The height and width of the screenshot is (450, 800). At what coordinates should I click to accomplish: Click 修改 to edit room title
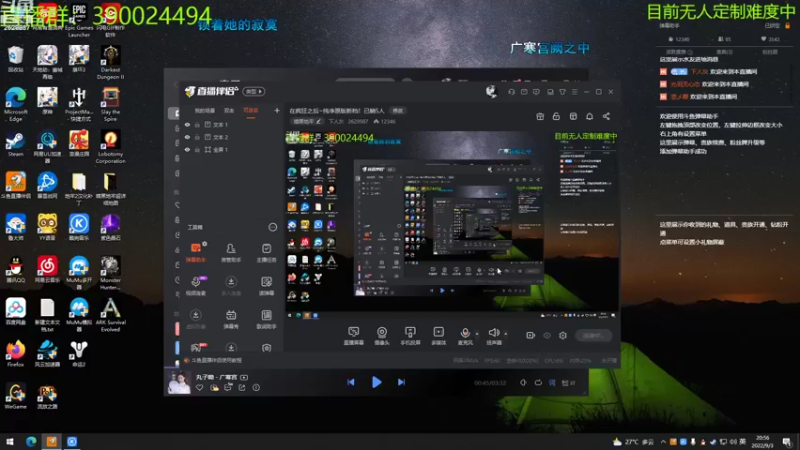[397, 111]
